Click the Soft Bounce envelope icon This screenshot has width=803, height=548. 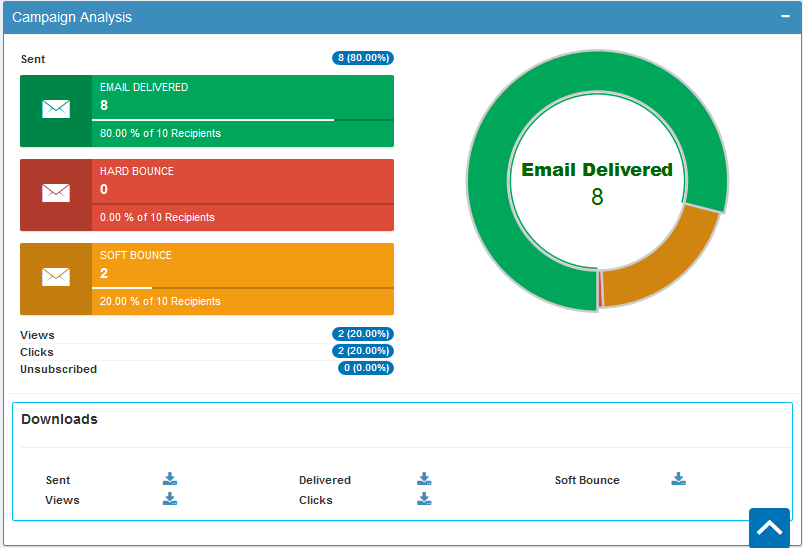pyautogui.click(x=56, y=278)
